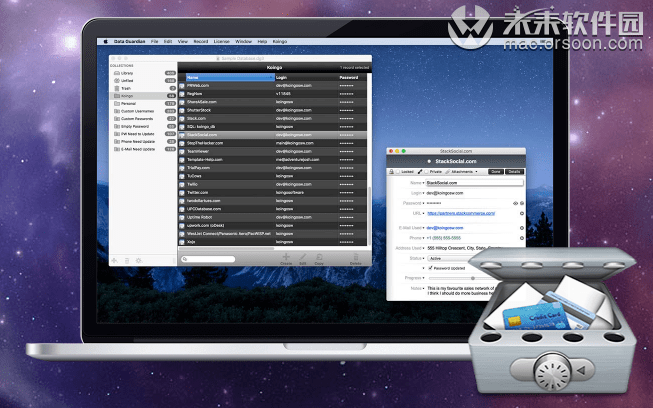Click the Details button in record window
This screenshot has width=653, height=408.
[514, 172]
